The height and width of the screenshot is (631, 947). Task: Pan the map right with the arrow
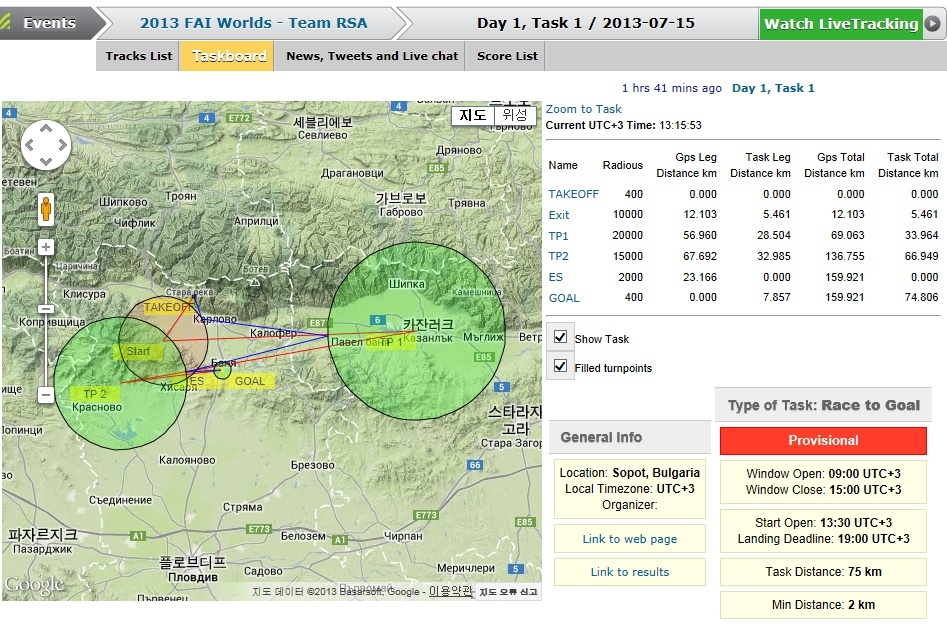pos(63,146)
